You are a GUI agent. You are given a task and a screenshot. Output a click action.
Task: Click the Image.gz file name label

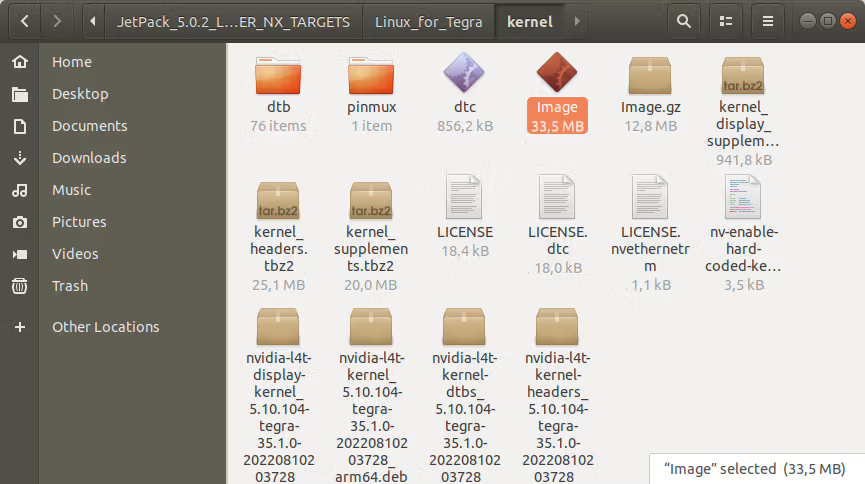(x=650, y=107)
